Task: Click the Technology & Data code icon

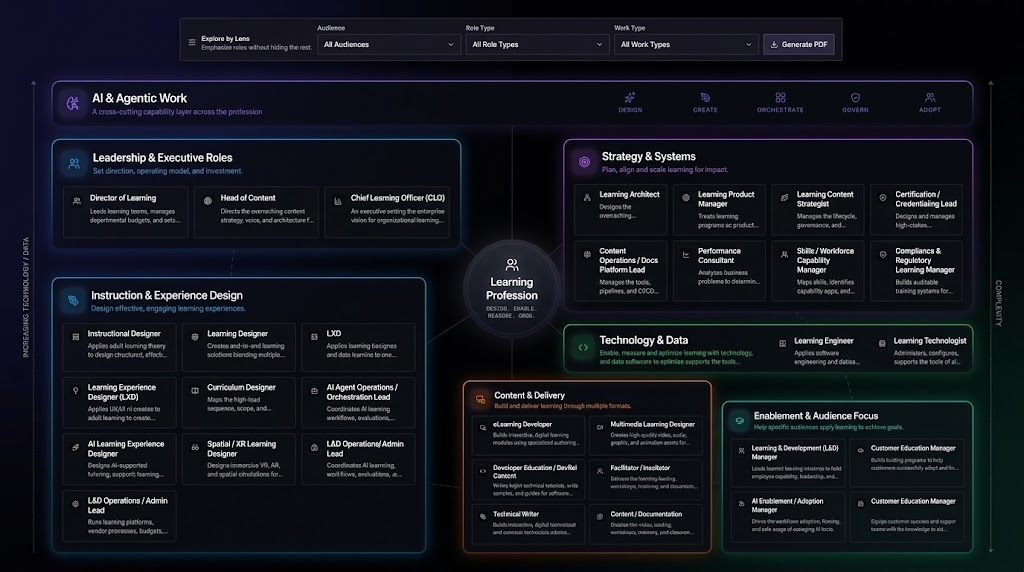Action: click(583, 347)
